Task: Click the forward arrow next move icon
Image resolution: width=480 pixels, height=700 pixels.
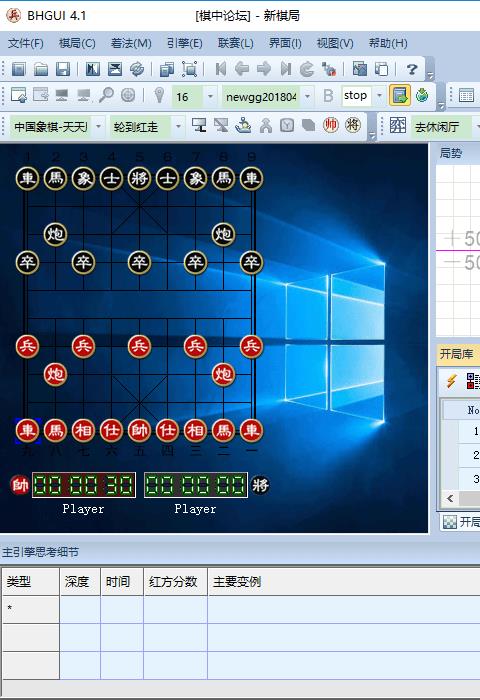Action: pyautogui.click(x=264, y=69)
